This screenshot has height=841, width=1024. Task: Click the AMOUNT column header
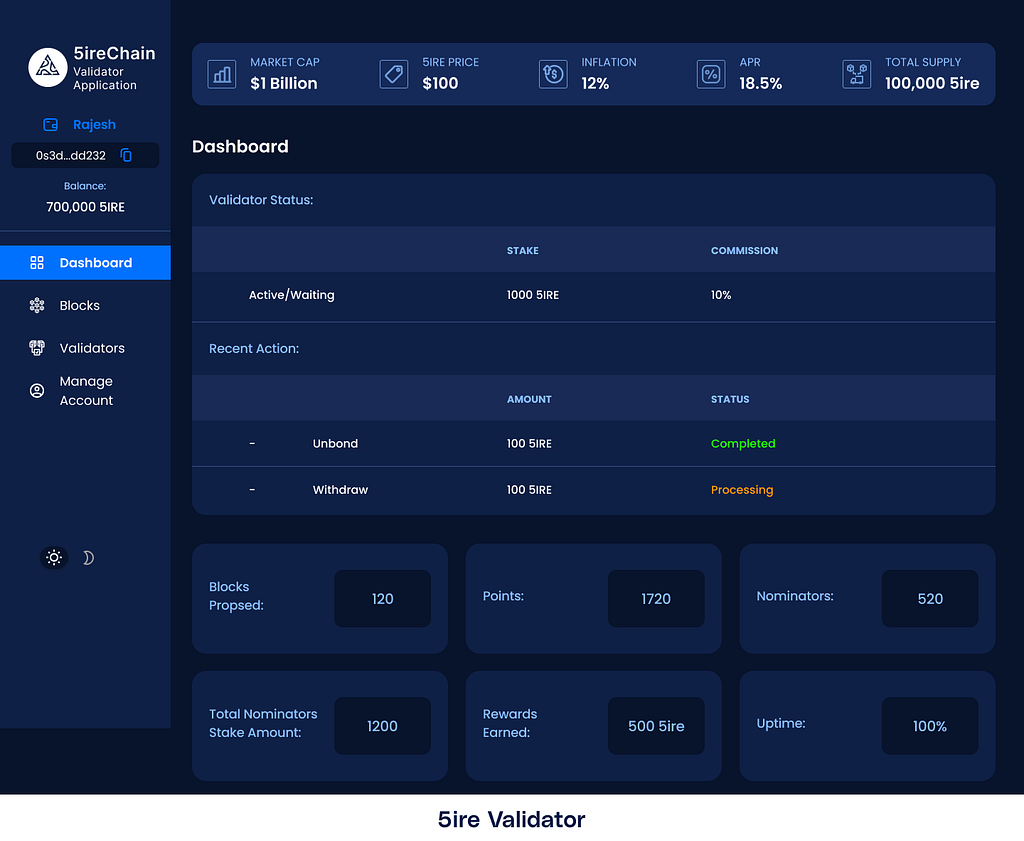coord(529,399)
